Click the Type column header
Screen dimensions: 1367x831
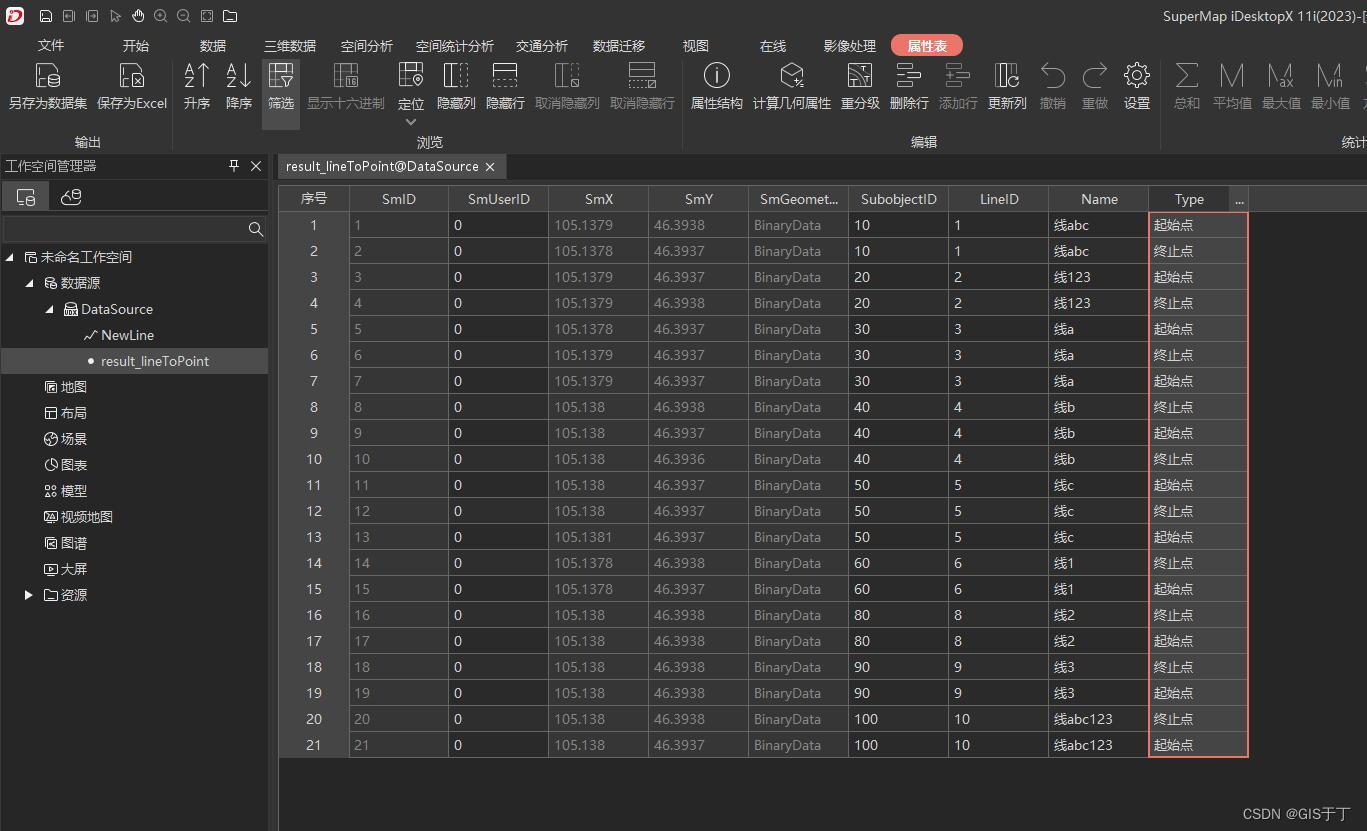(x=1189, y=199)
